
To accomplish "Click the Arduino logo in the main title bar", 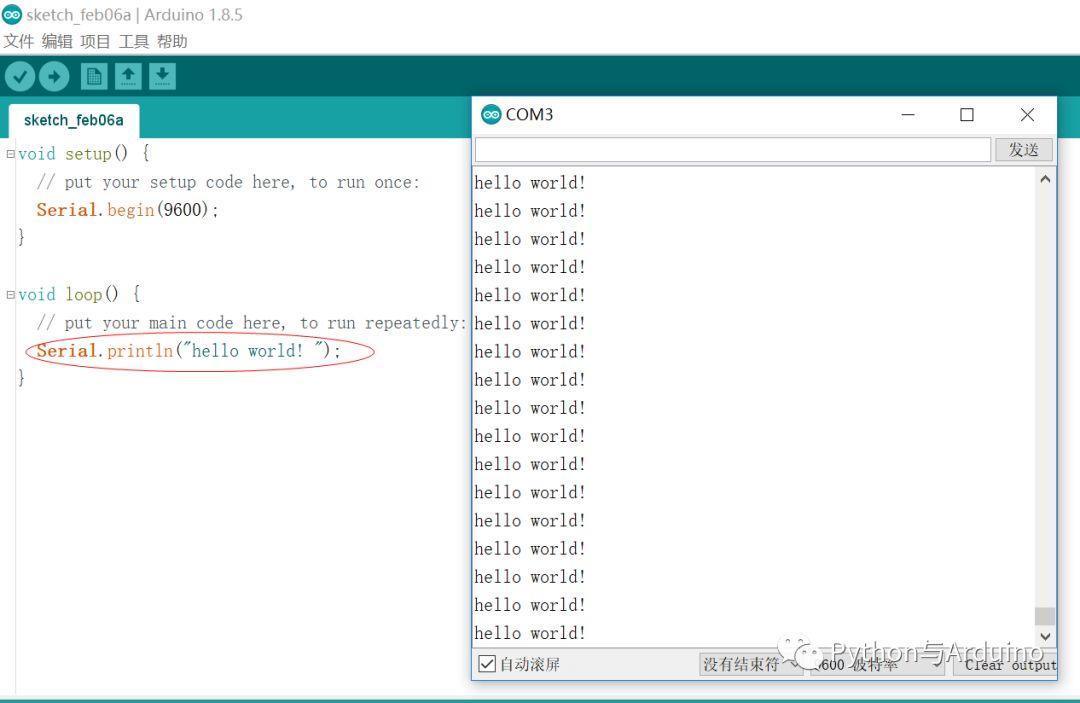I will click(x=12, y=14).
